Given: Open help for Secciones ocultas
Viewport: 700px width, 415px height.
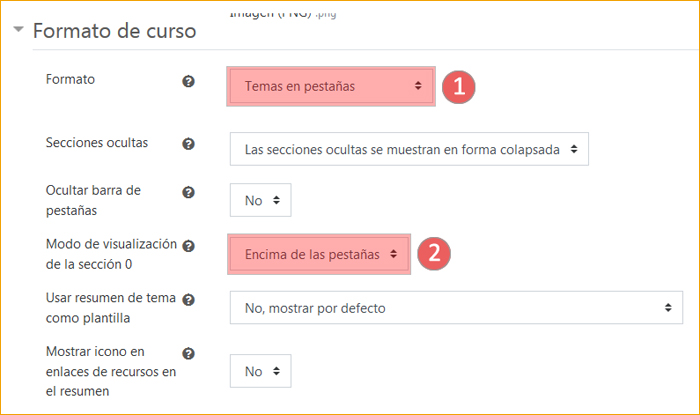Looking at the screenshot, I should coord(188,144).
